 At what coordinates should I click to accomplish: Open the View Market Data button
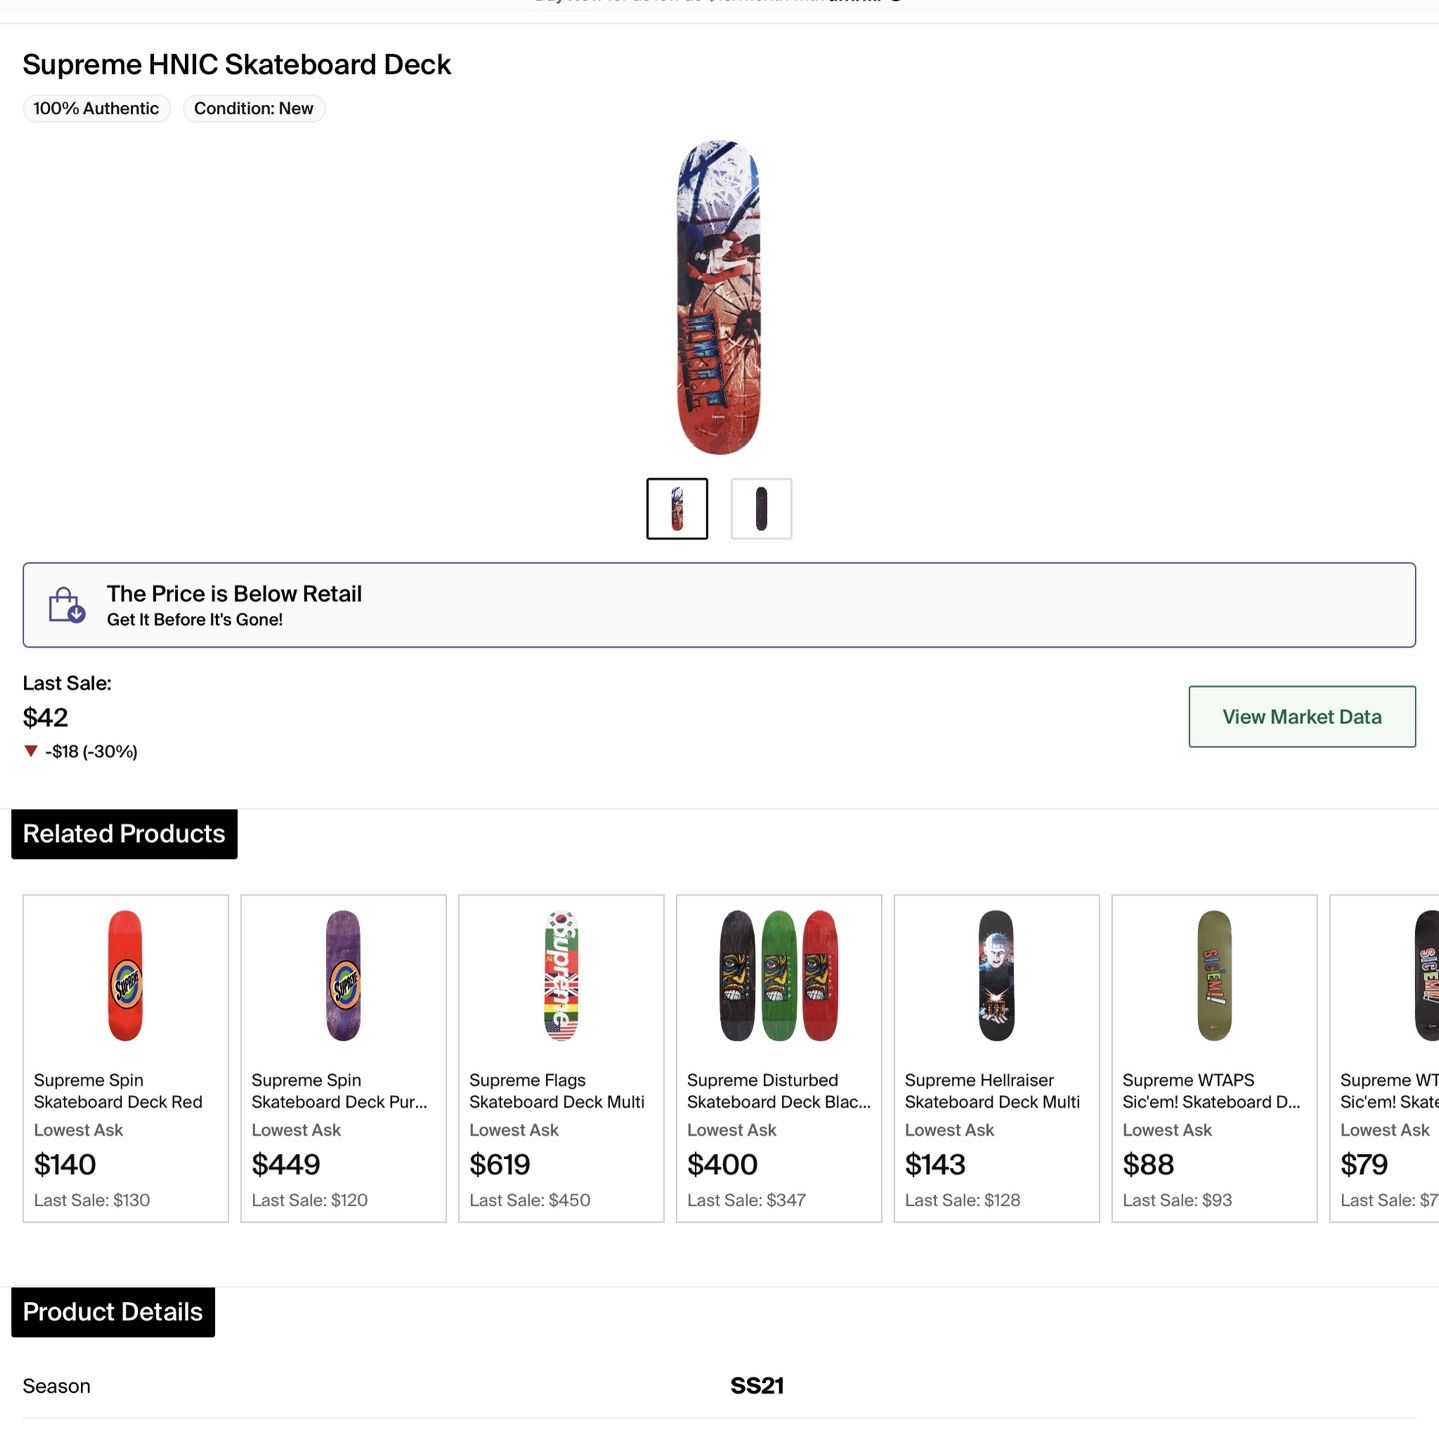(1302, 717)
